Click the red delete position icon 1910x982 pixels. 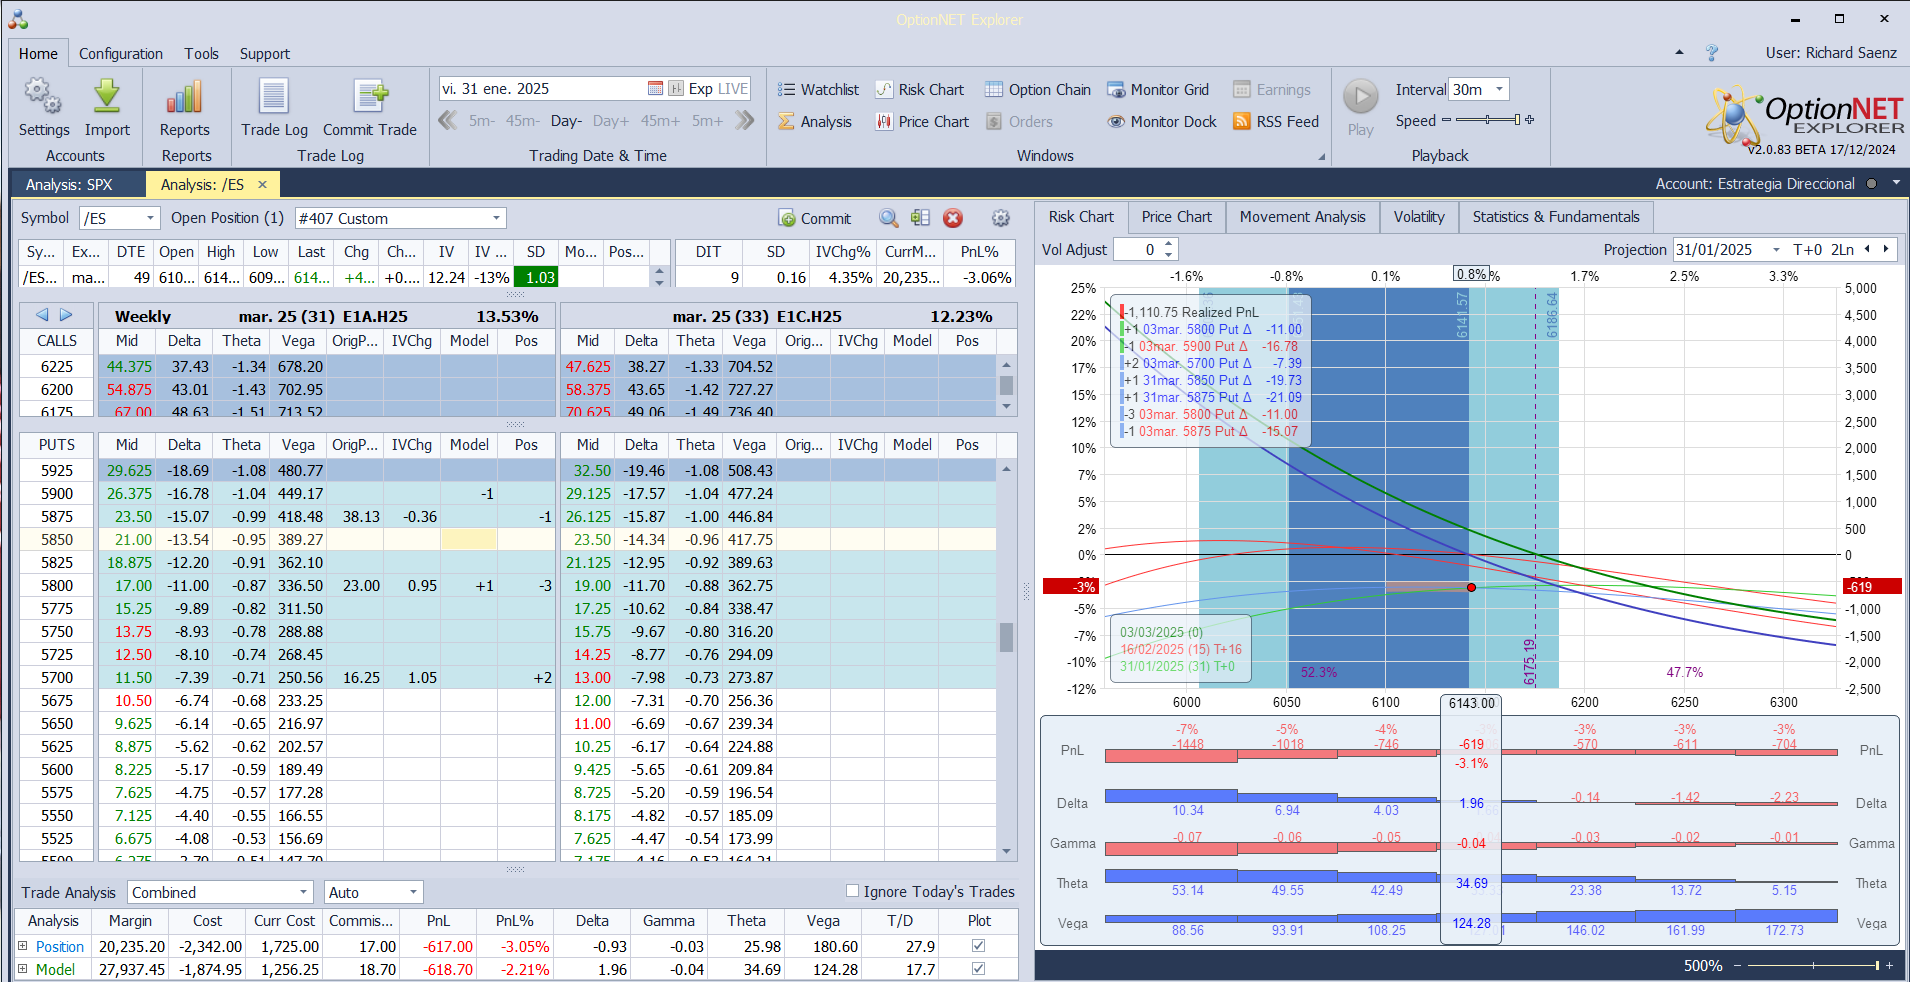pyautogui.click(x=953, y=218)
